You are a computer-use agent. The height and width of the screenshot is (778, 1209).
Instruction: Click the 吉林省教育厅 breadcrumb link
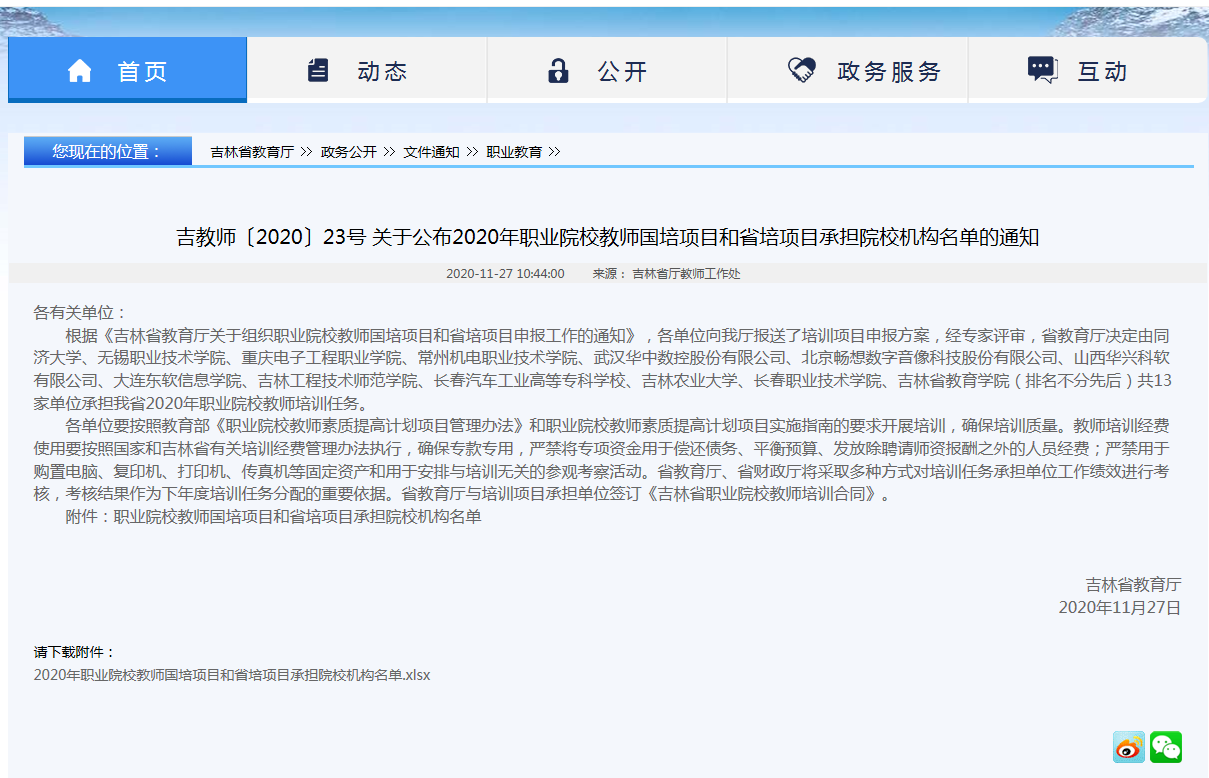coord(252,152)
